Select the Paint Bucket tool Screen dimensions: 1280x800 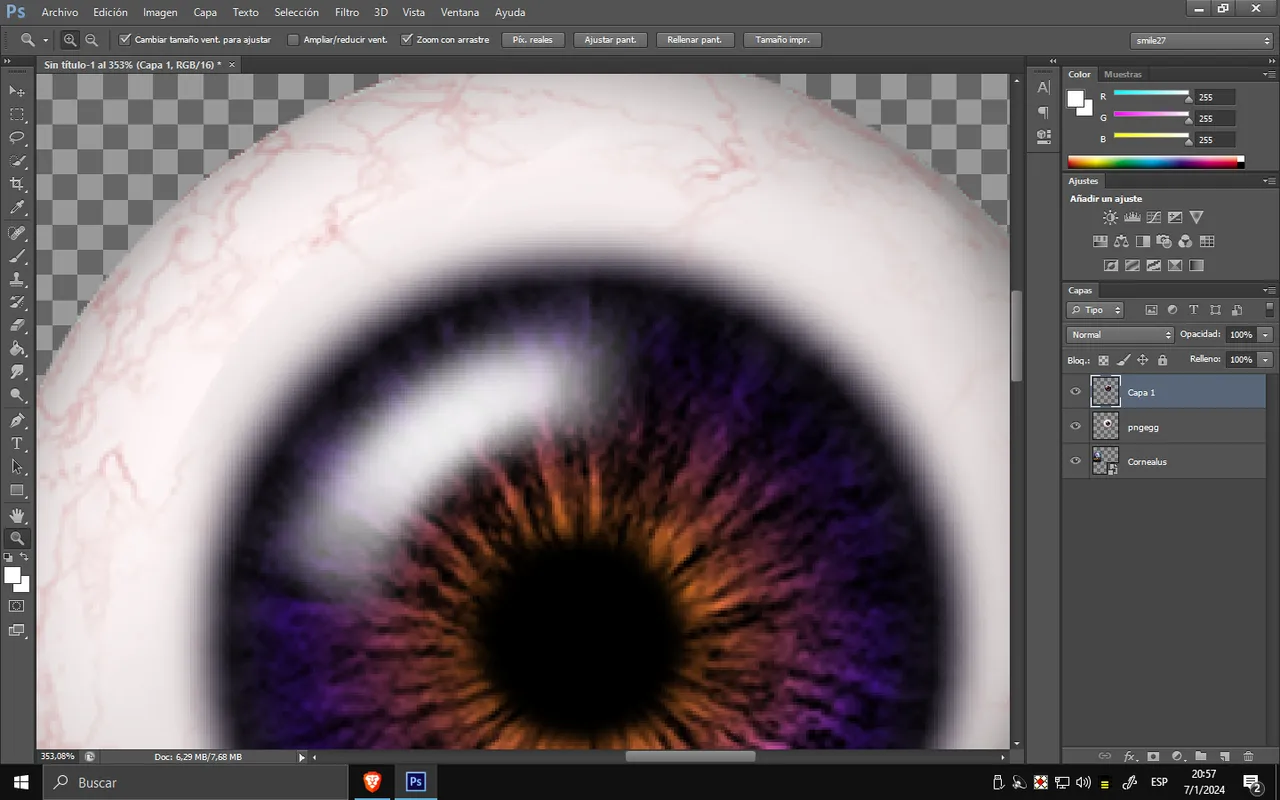tap(17, 349)
